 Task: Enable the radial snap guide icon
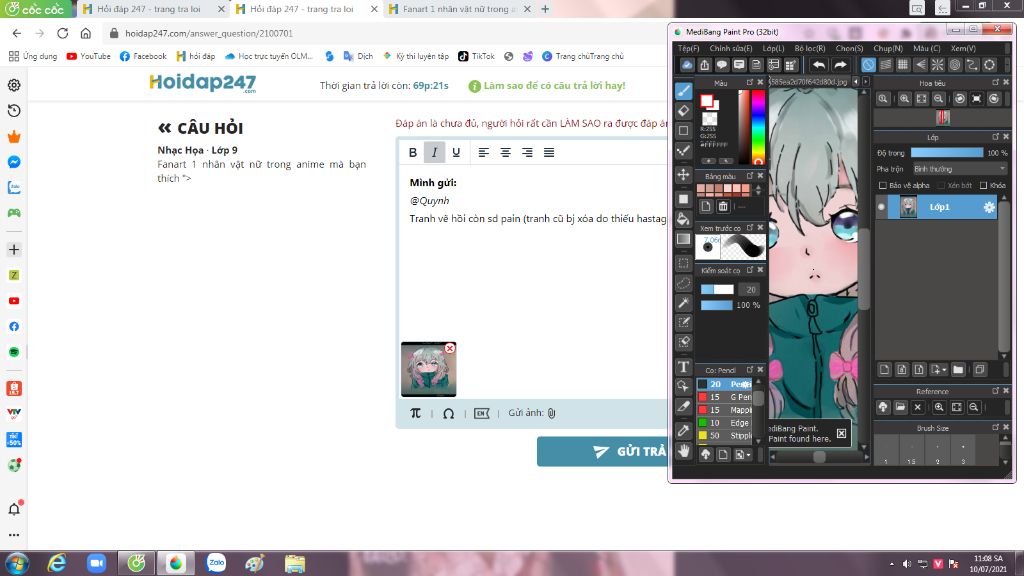pyautogui.click(x=937, y=65)
